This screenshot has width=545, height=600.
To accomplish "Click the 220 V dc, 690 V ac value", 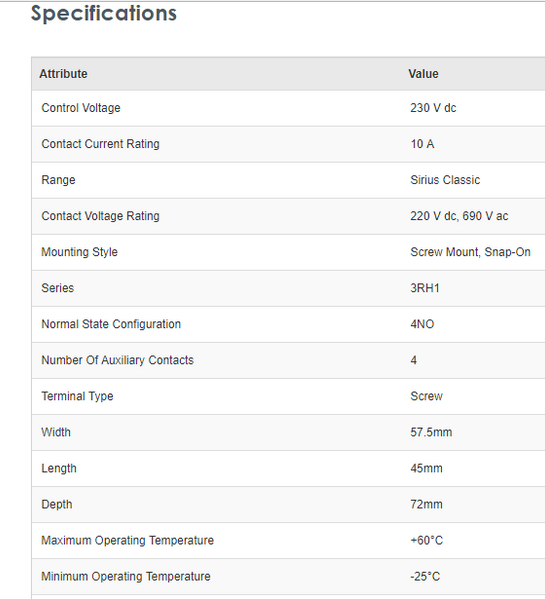I will 459,216.
